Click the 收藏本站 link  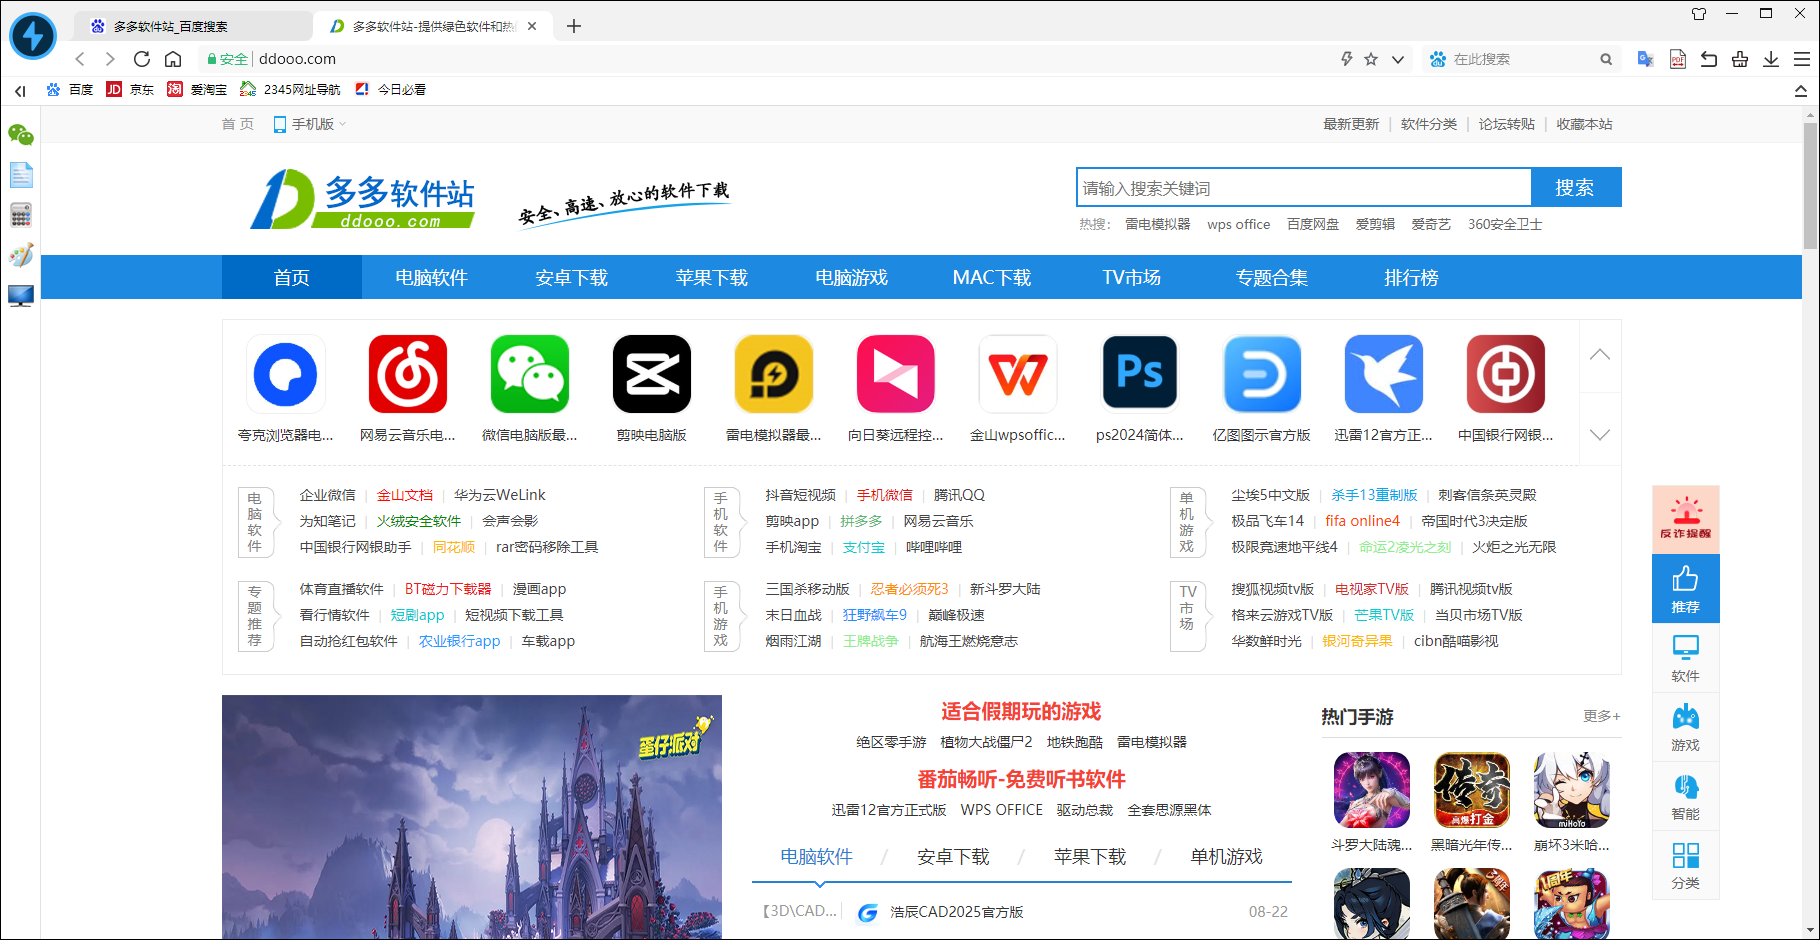[x=1585, y=124]
